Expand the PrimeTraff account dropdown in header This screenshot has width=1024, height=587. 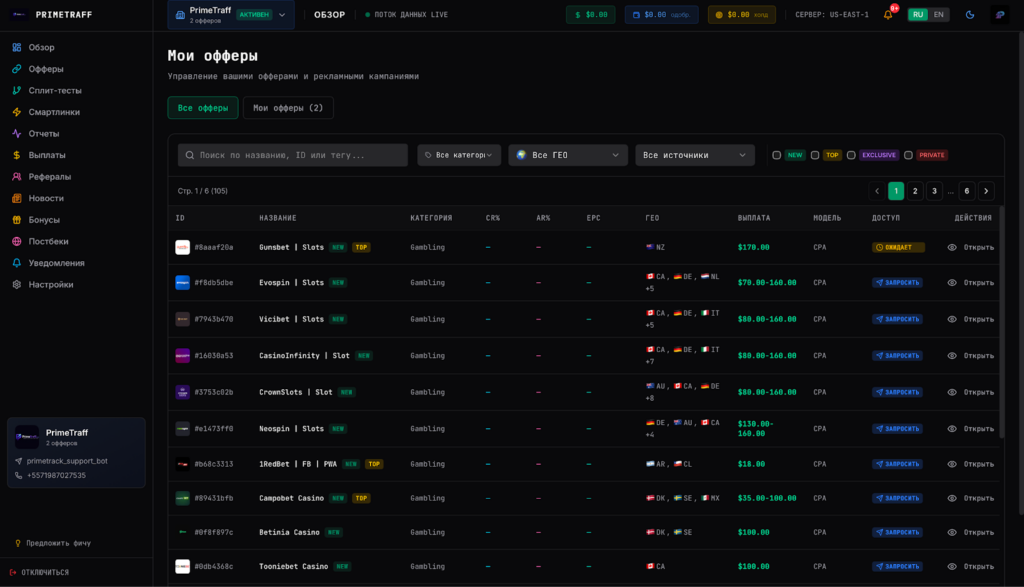[x=231, y=14]
